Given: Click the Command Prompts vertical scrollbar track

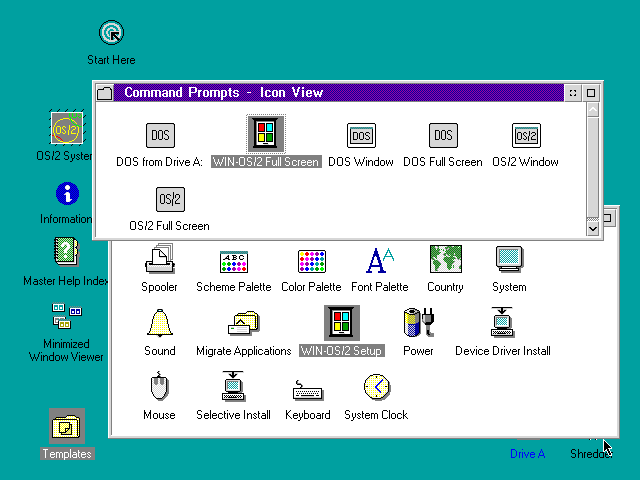Looking at the screenshot, I should click(x=593, y=167).
